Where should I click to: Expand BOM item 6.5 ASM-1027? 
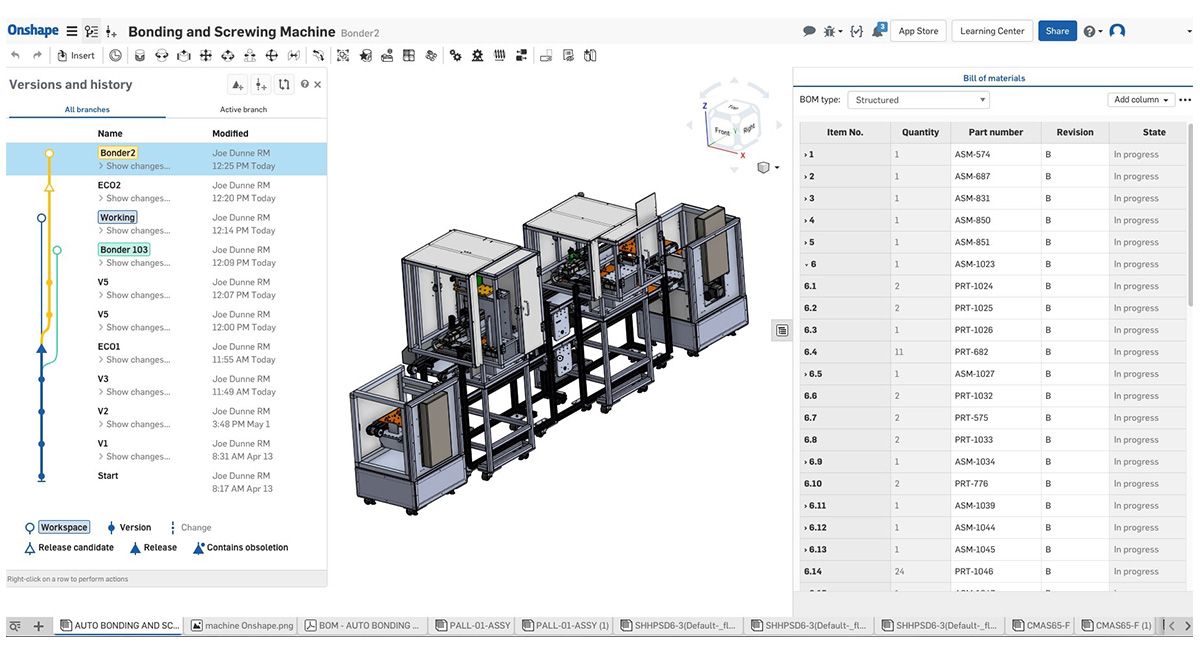806,374
